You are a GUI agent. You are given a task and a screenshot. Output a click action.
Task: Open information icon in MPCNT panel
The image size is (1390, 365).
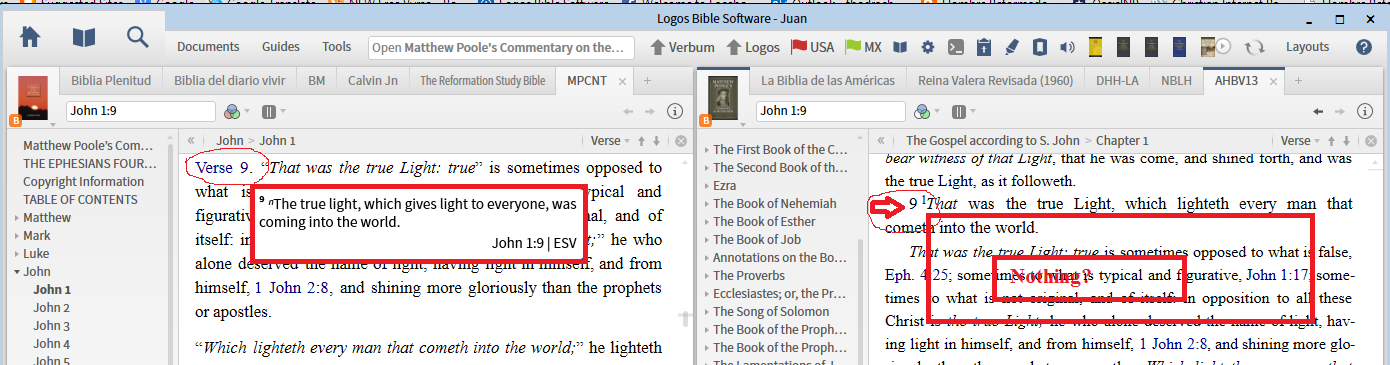[x=675, y=111]
